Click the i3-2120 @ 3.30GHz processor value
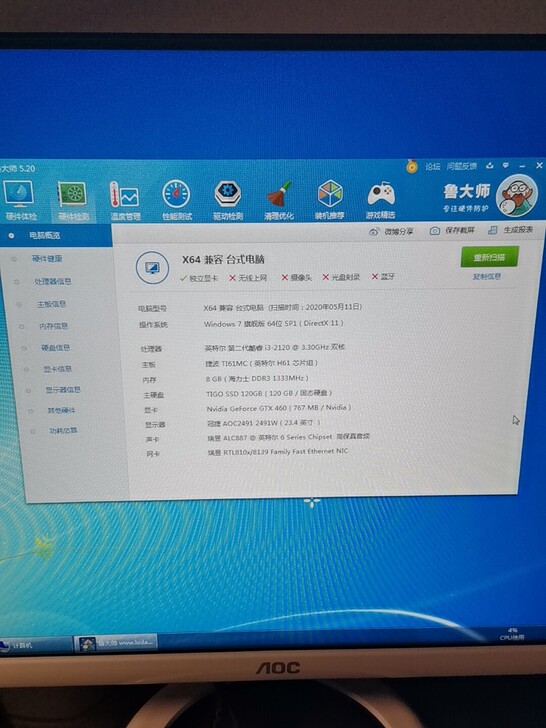 point(275,347)
